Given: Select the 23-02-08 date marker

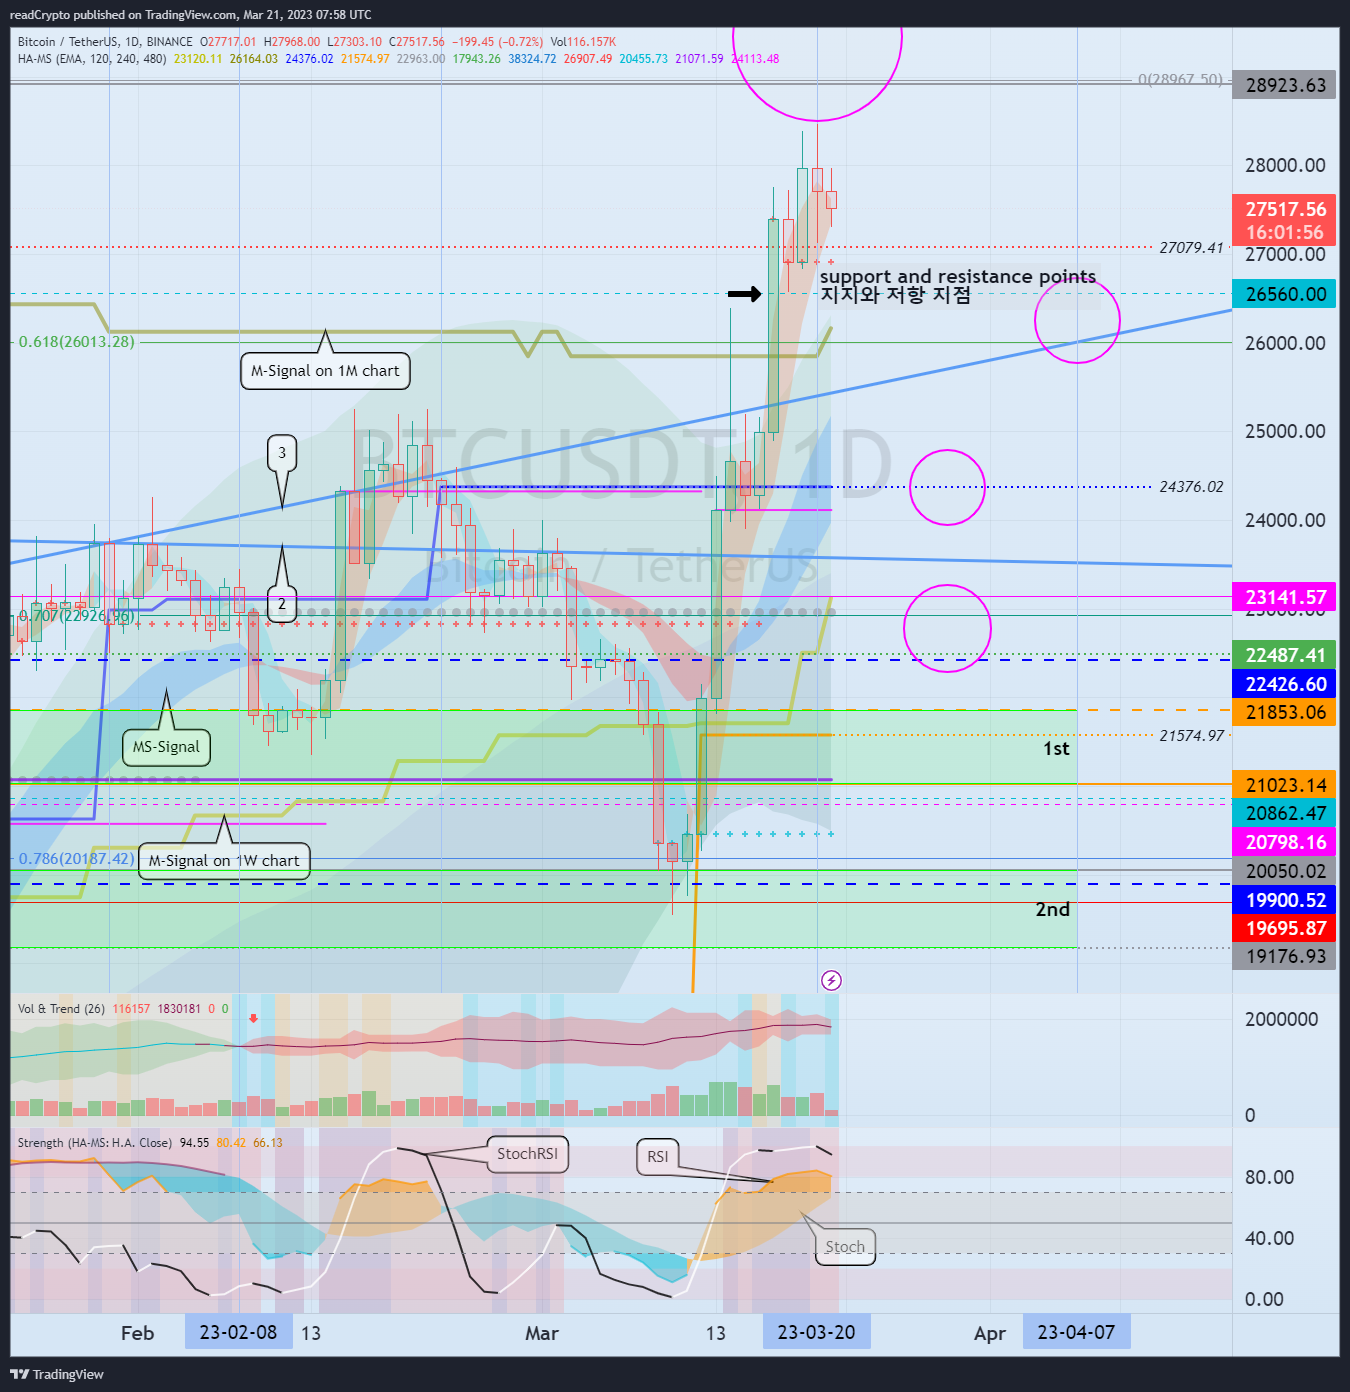Looking at the screenshot, I should 238,1332.
